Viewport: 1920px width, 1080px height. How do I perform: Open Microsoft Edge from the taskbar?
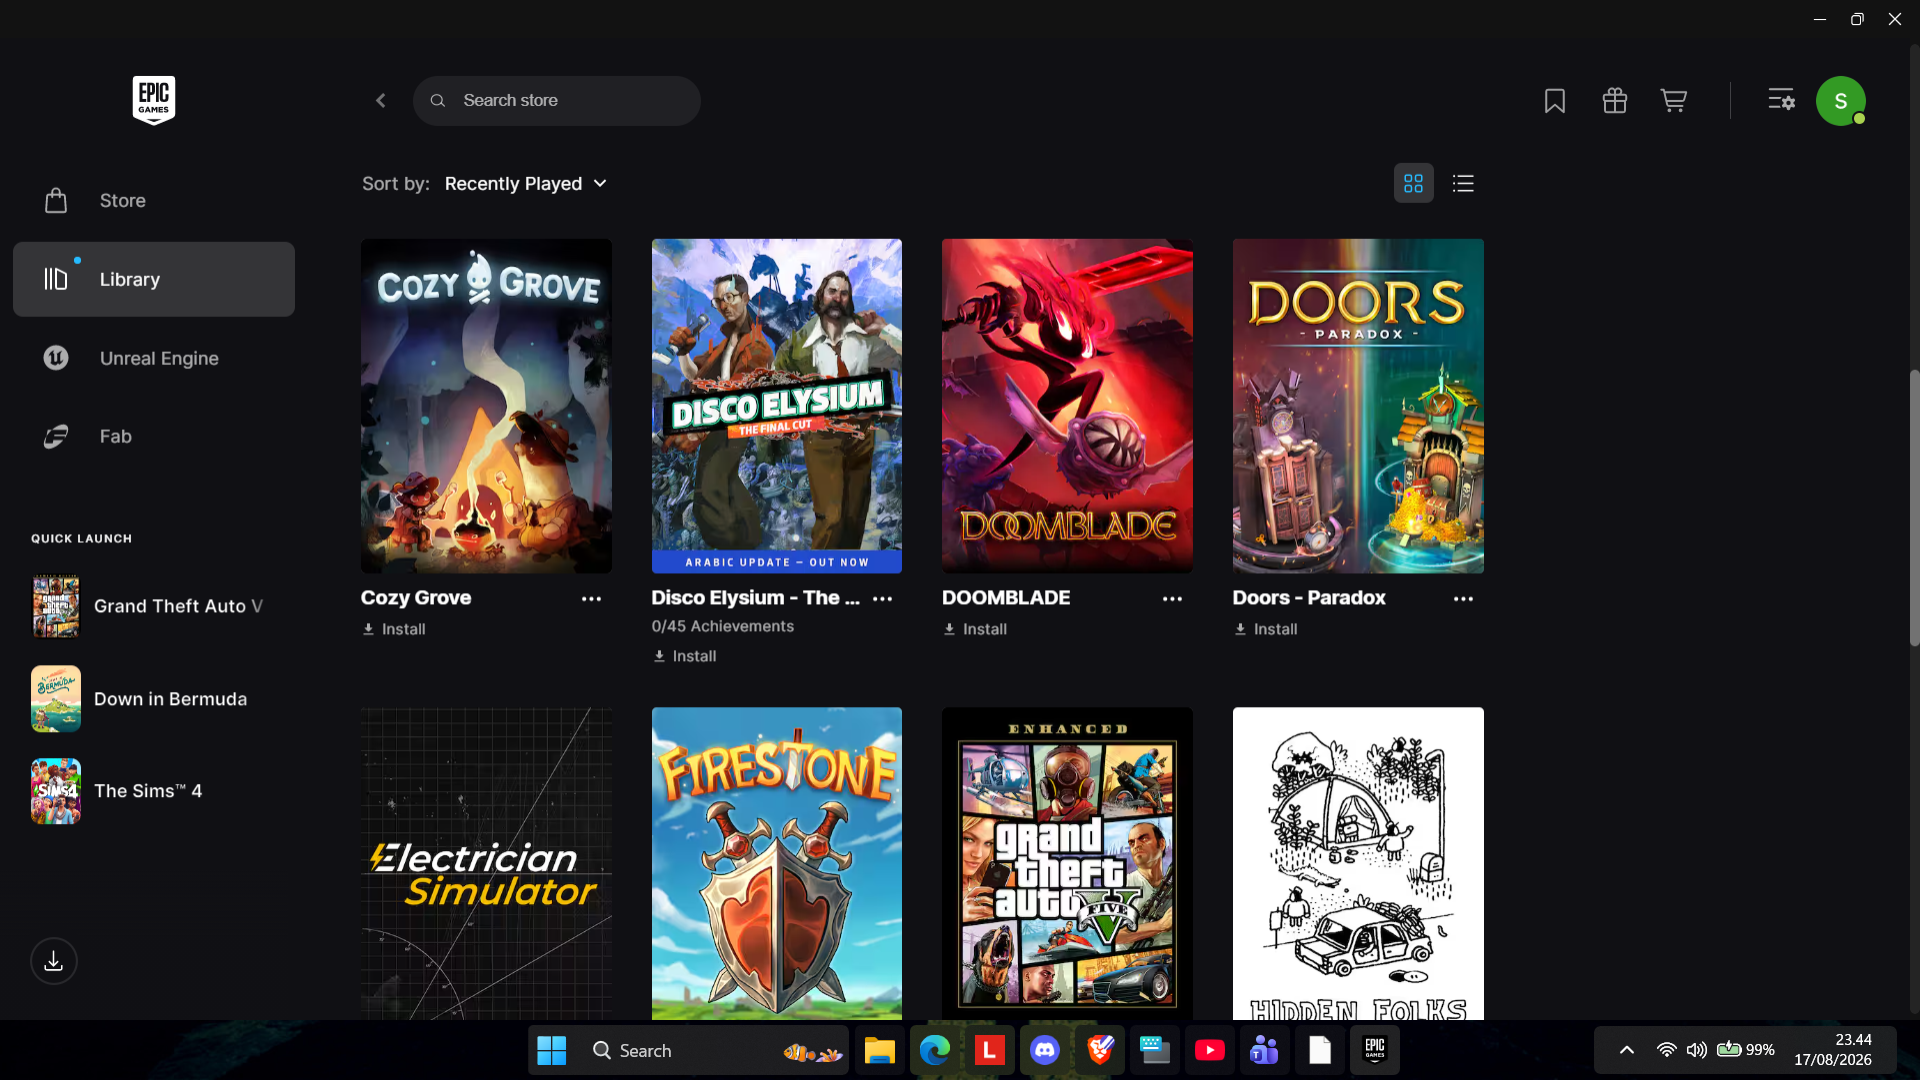pos(935,1051)
